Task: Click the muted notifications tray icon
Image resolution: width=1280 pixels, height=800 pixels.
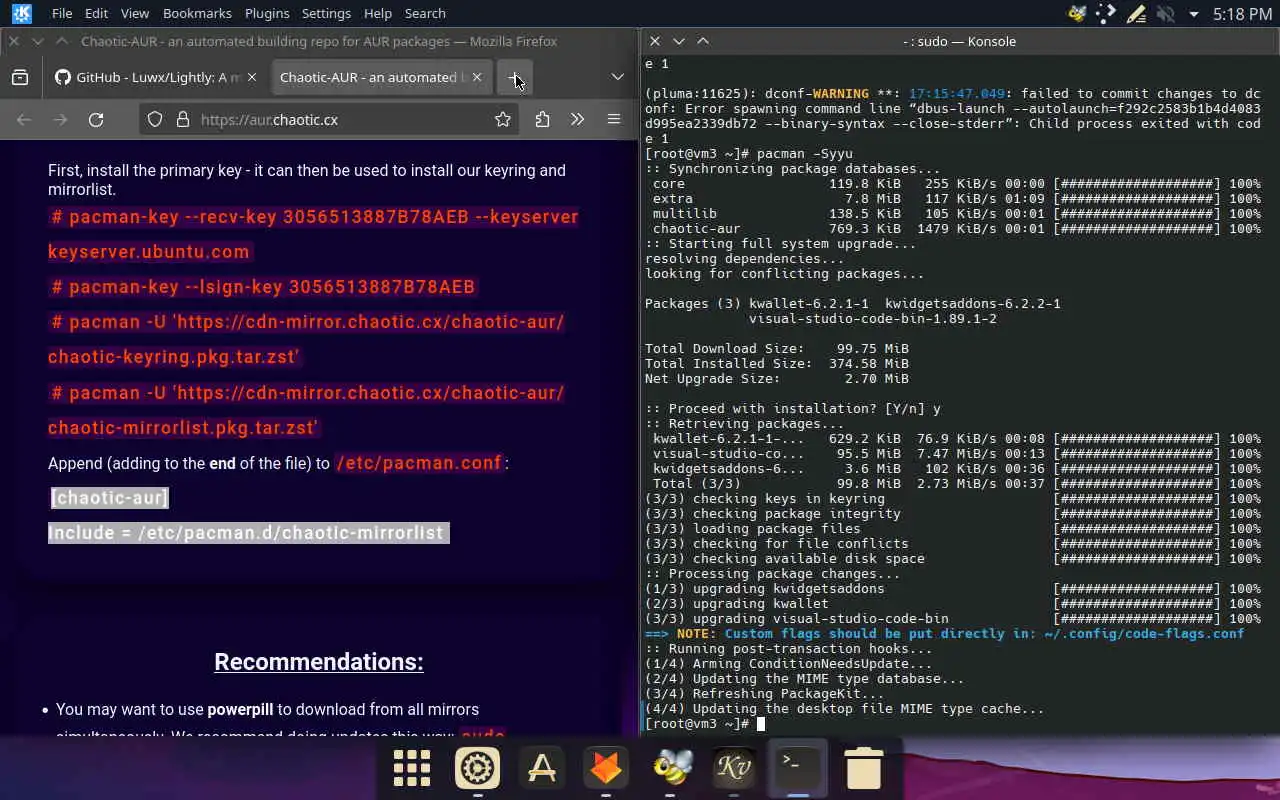Action: (1165, 14)
